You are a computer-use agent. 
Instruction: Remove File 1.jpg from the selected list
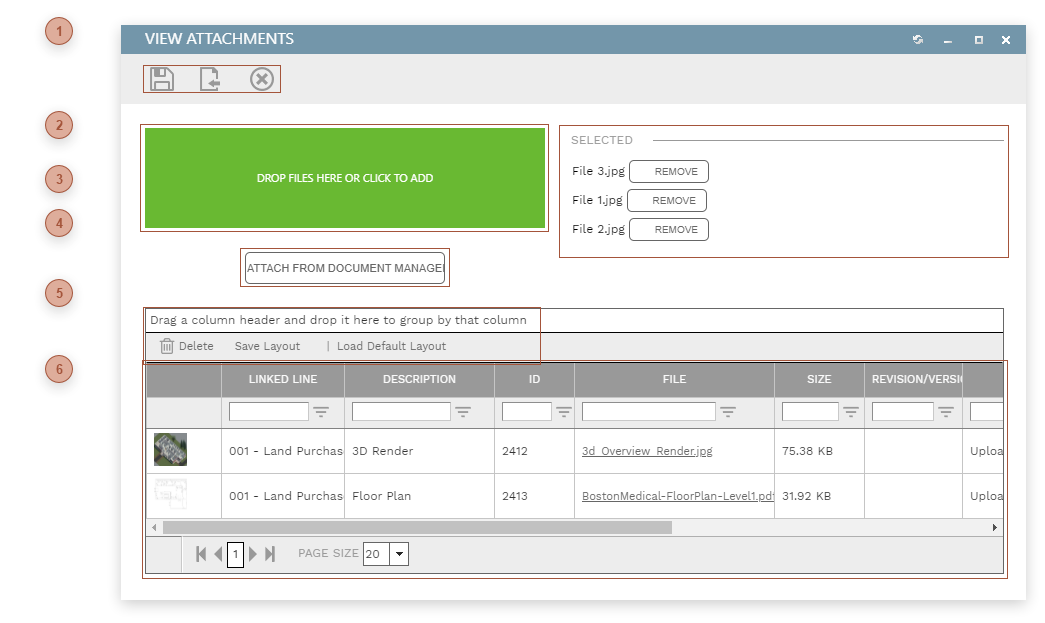pyautogui.click(x=668, y=200)
